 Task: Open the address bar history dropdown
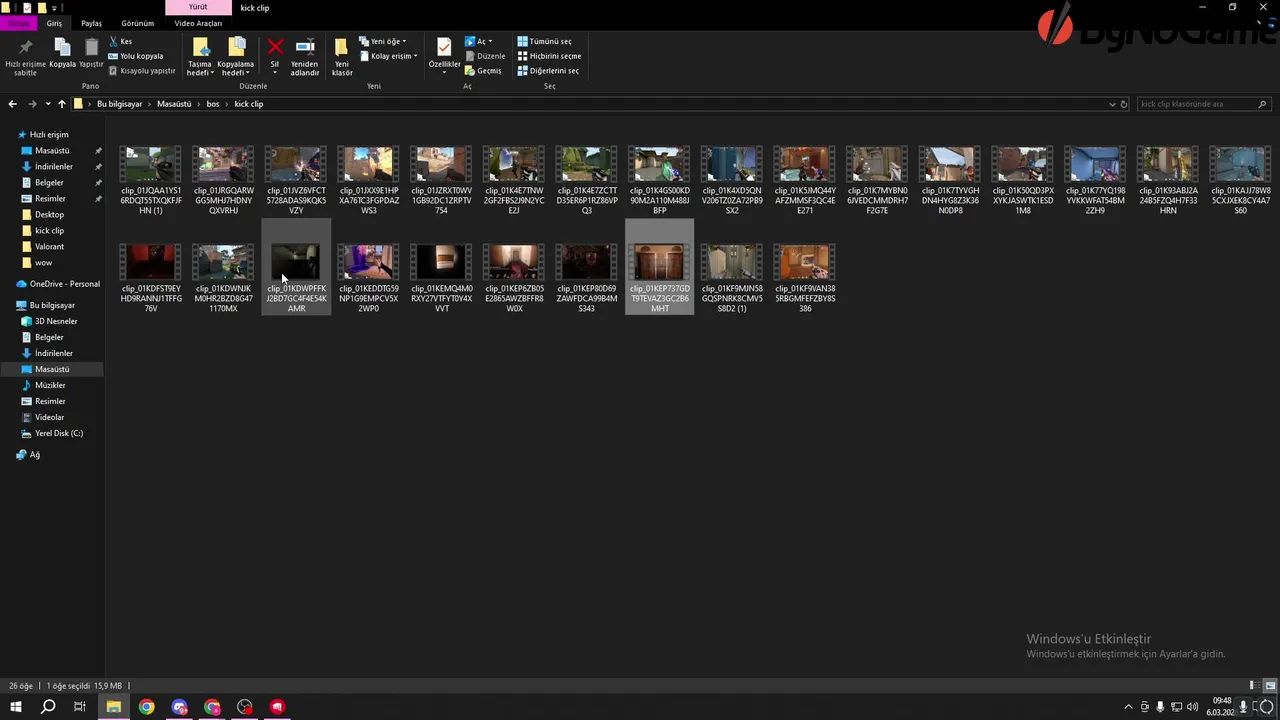tap(1112, 104)
